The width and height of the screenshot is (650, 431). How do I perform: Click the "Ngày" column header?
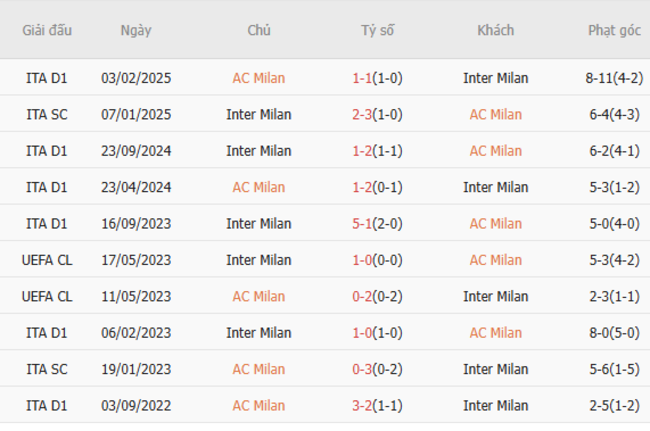(x=136, y=30)
